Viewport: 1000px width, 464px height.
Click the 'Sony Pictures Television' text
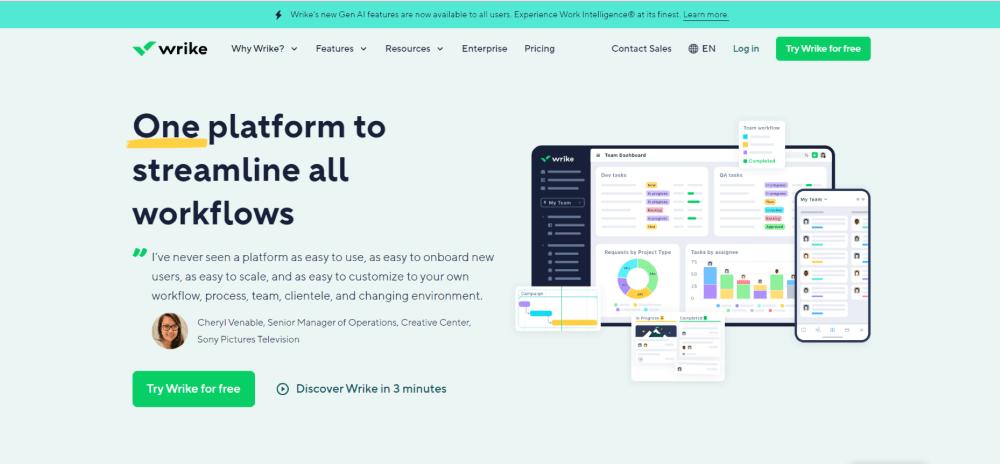click(x=248, y=340)
